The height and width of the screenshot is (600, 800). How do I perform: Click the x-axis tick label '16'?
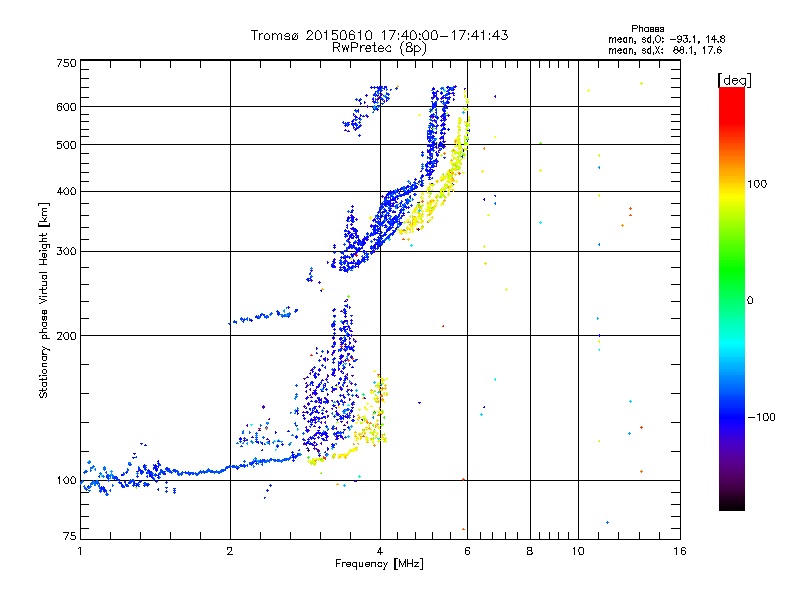click(680, 551)
